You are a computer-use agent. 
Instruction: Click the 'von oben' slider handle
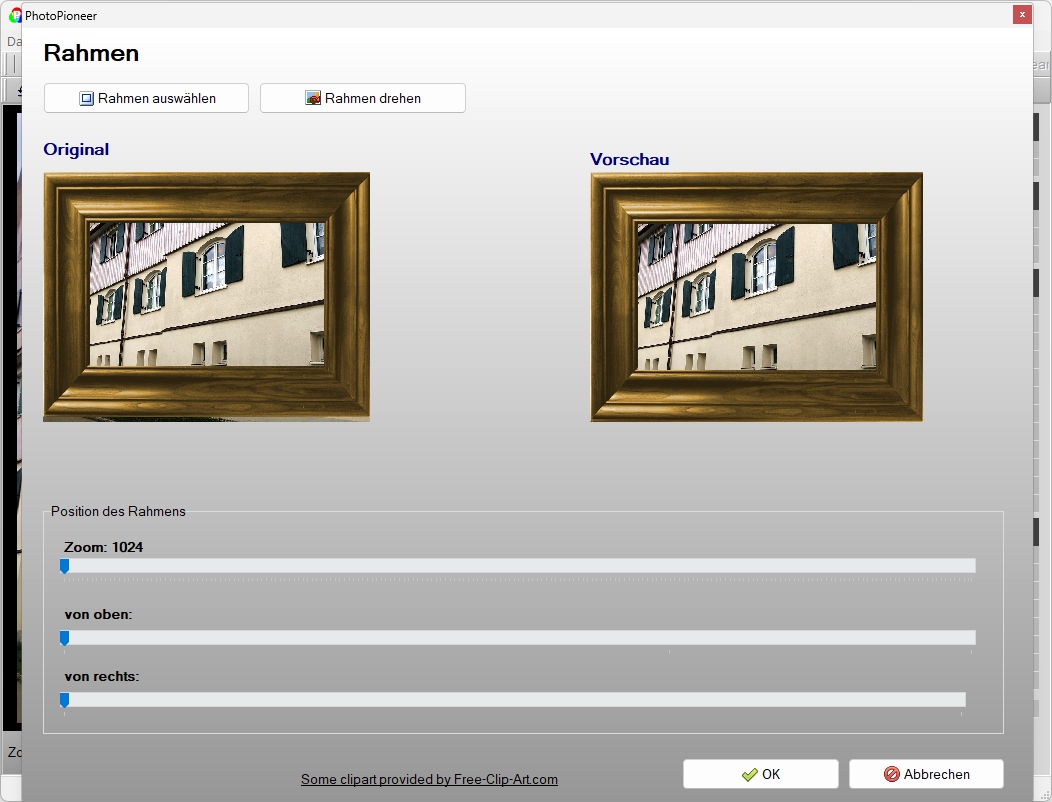pos(64,638)
